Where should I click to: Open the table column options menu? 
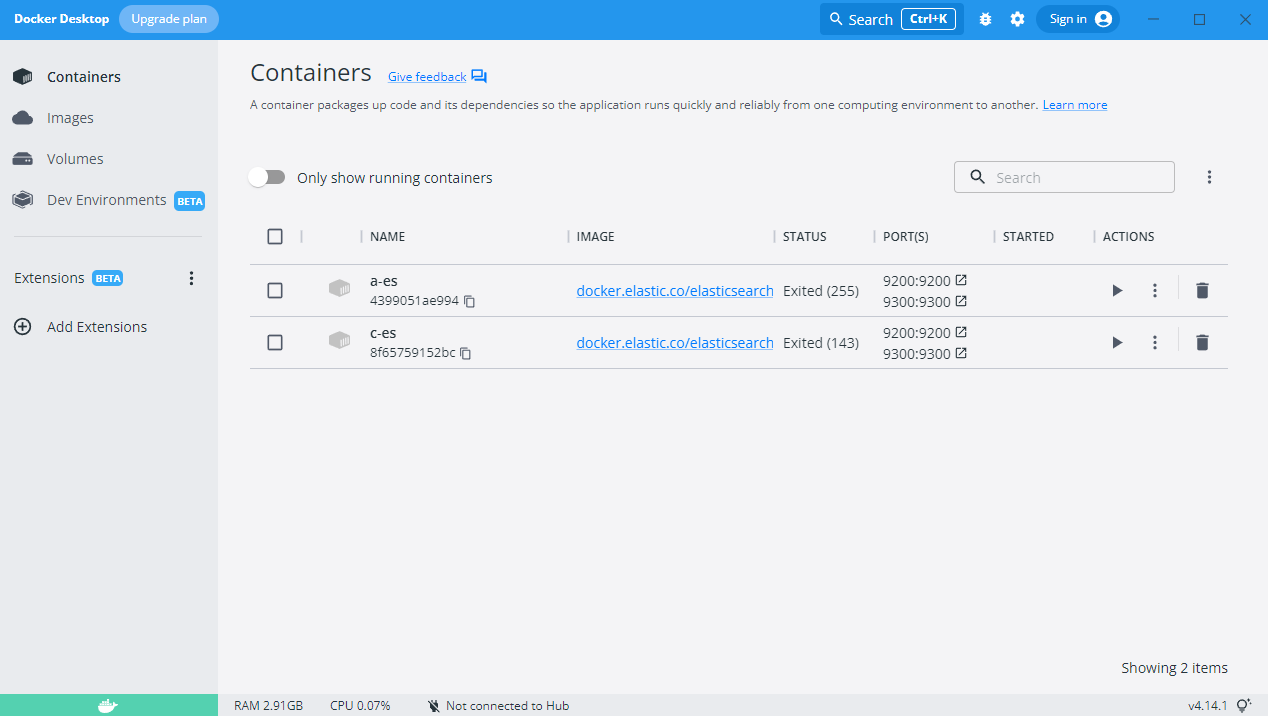(1209, 177)
